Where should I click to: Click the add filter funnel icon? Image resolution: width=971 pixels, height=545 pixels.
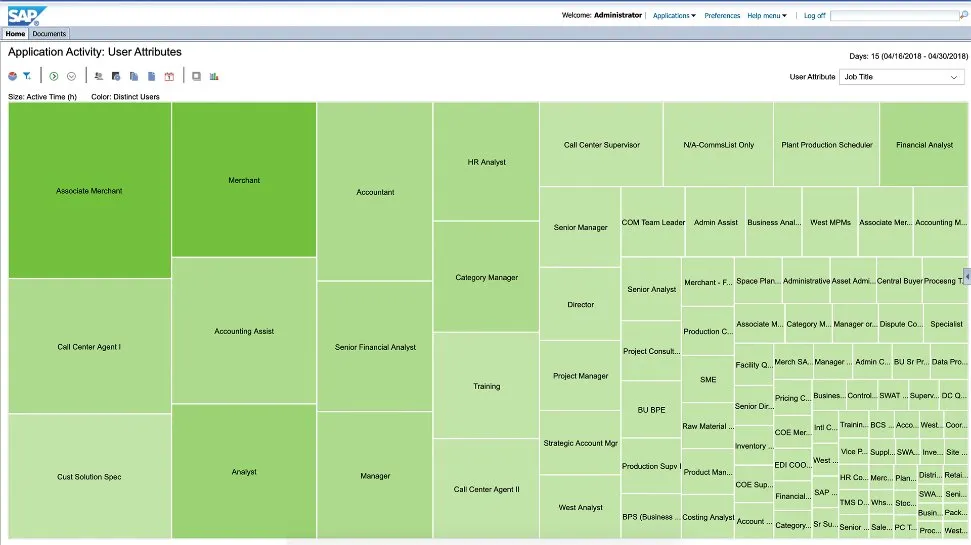pos(27,76)
